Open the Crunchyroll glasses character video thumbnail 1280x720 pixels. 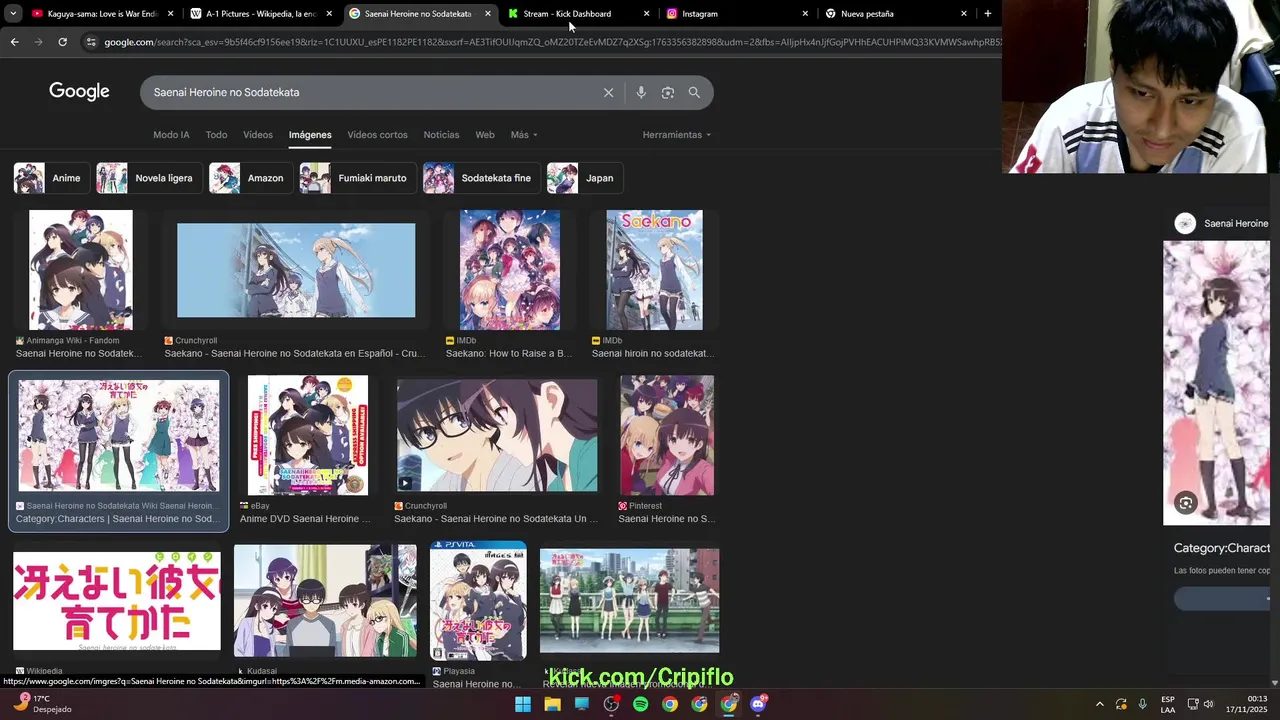[x=497, y=435]
